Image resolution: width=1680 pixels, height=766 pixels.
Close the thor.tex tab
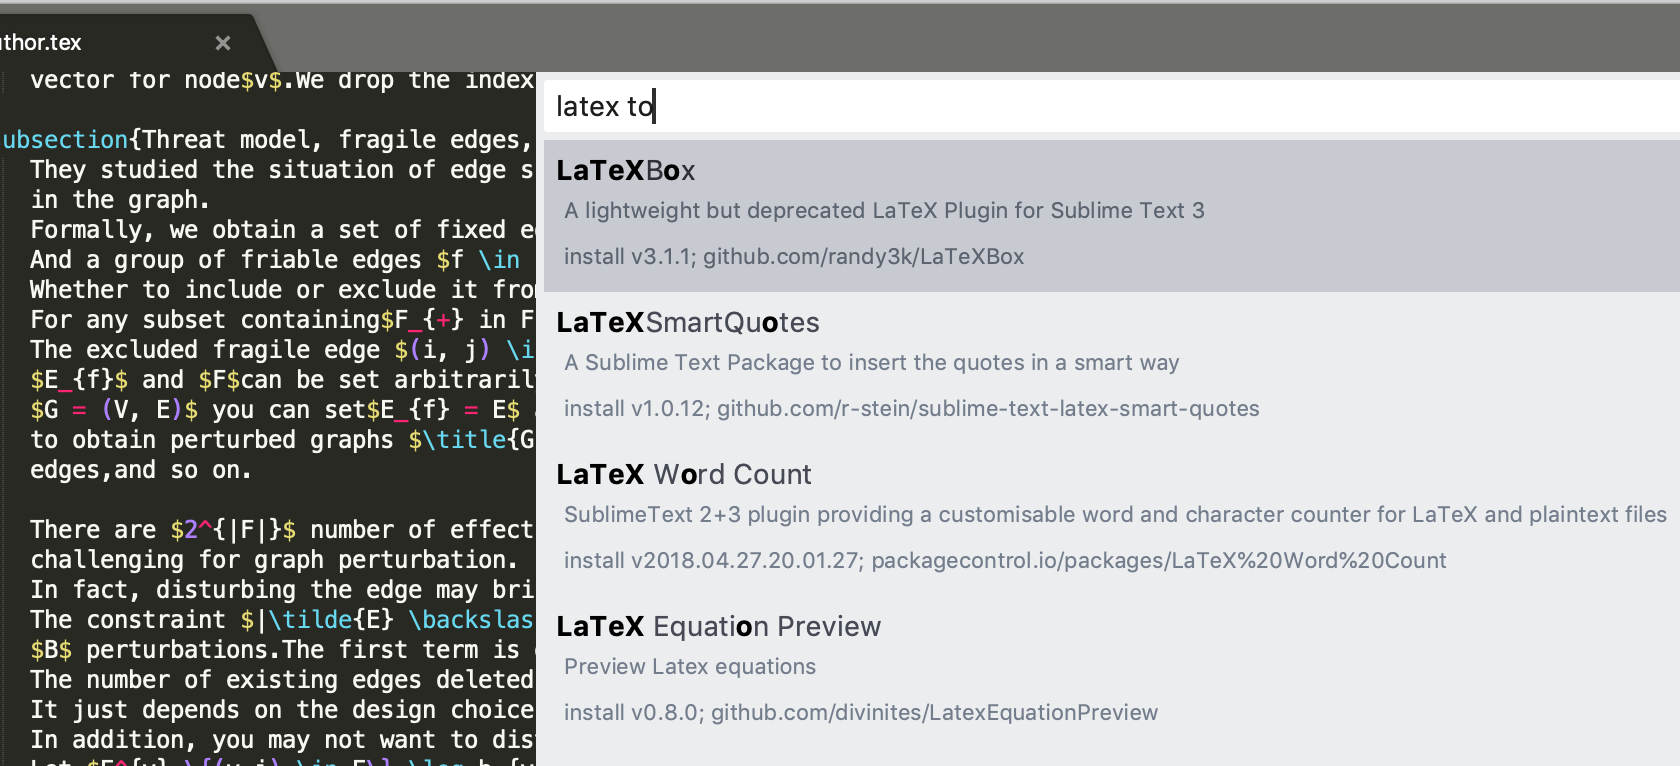coord(223,43)
